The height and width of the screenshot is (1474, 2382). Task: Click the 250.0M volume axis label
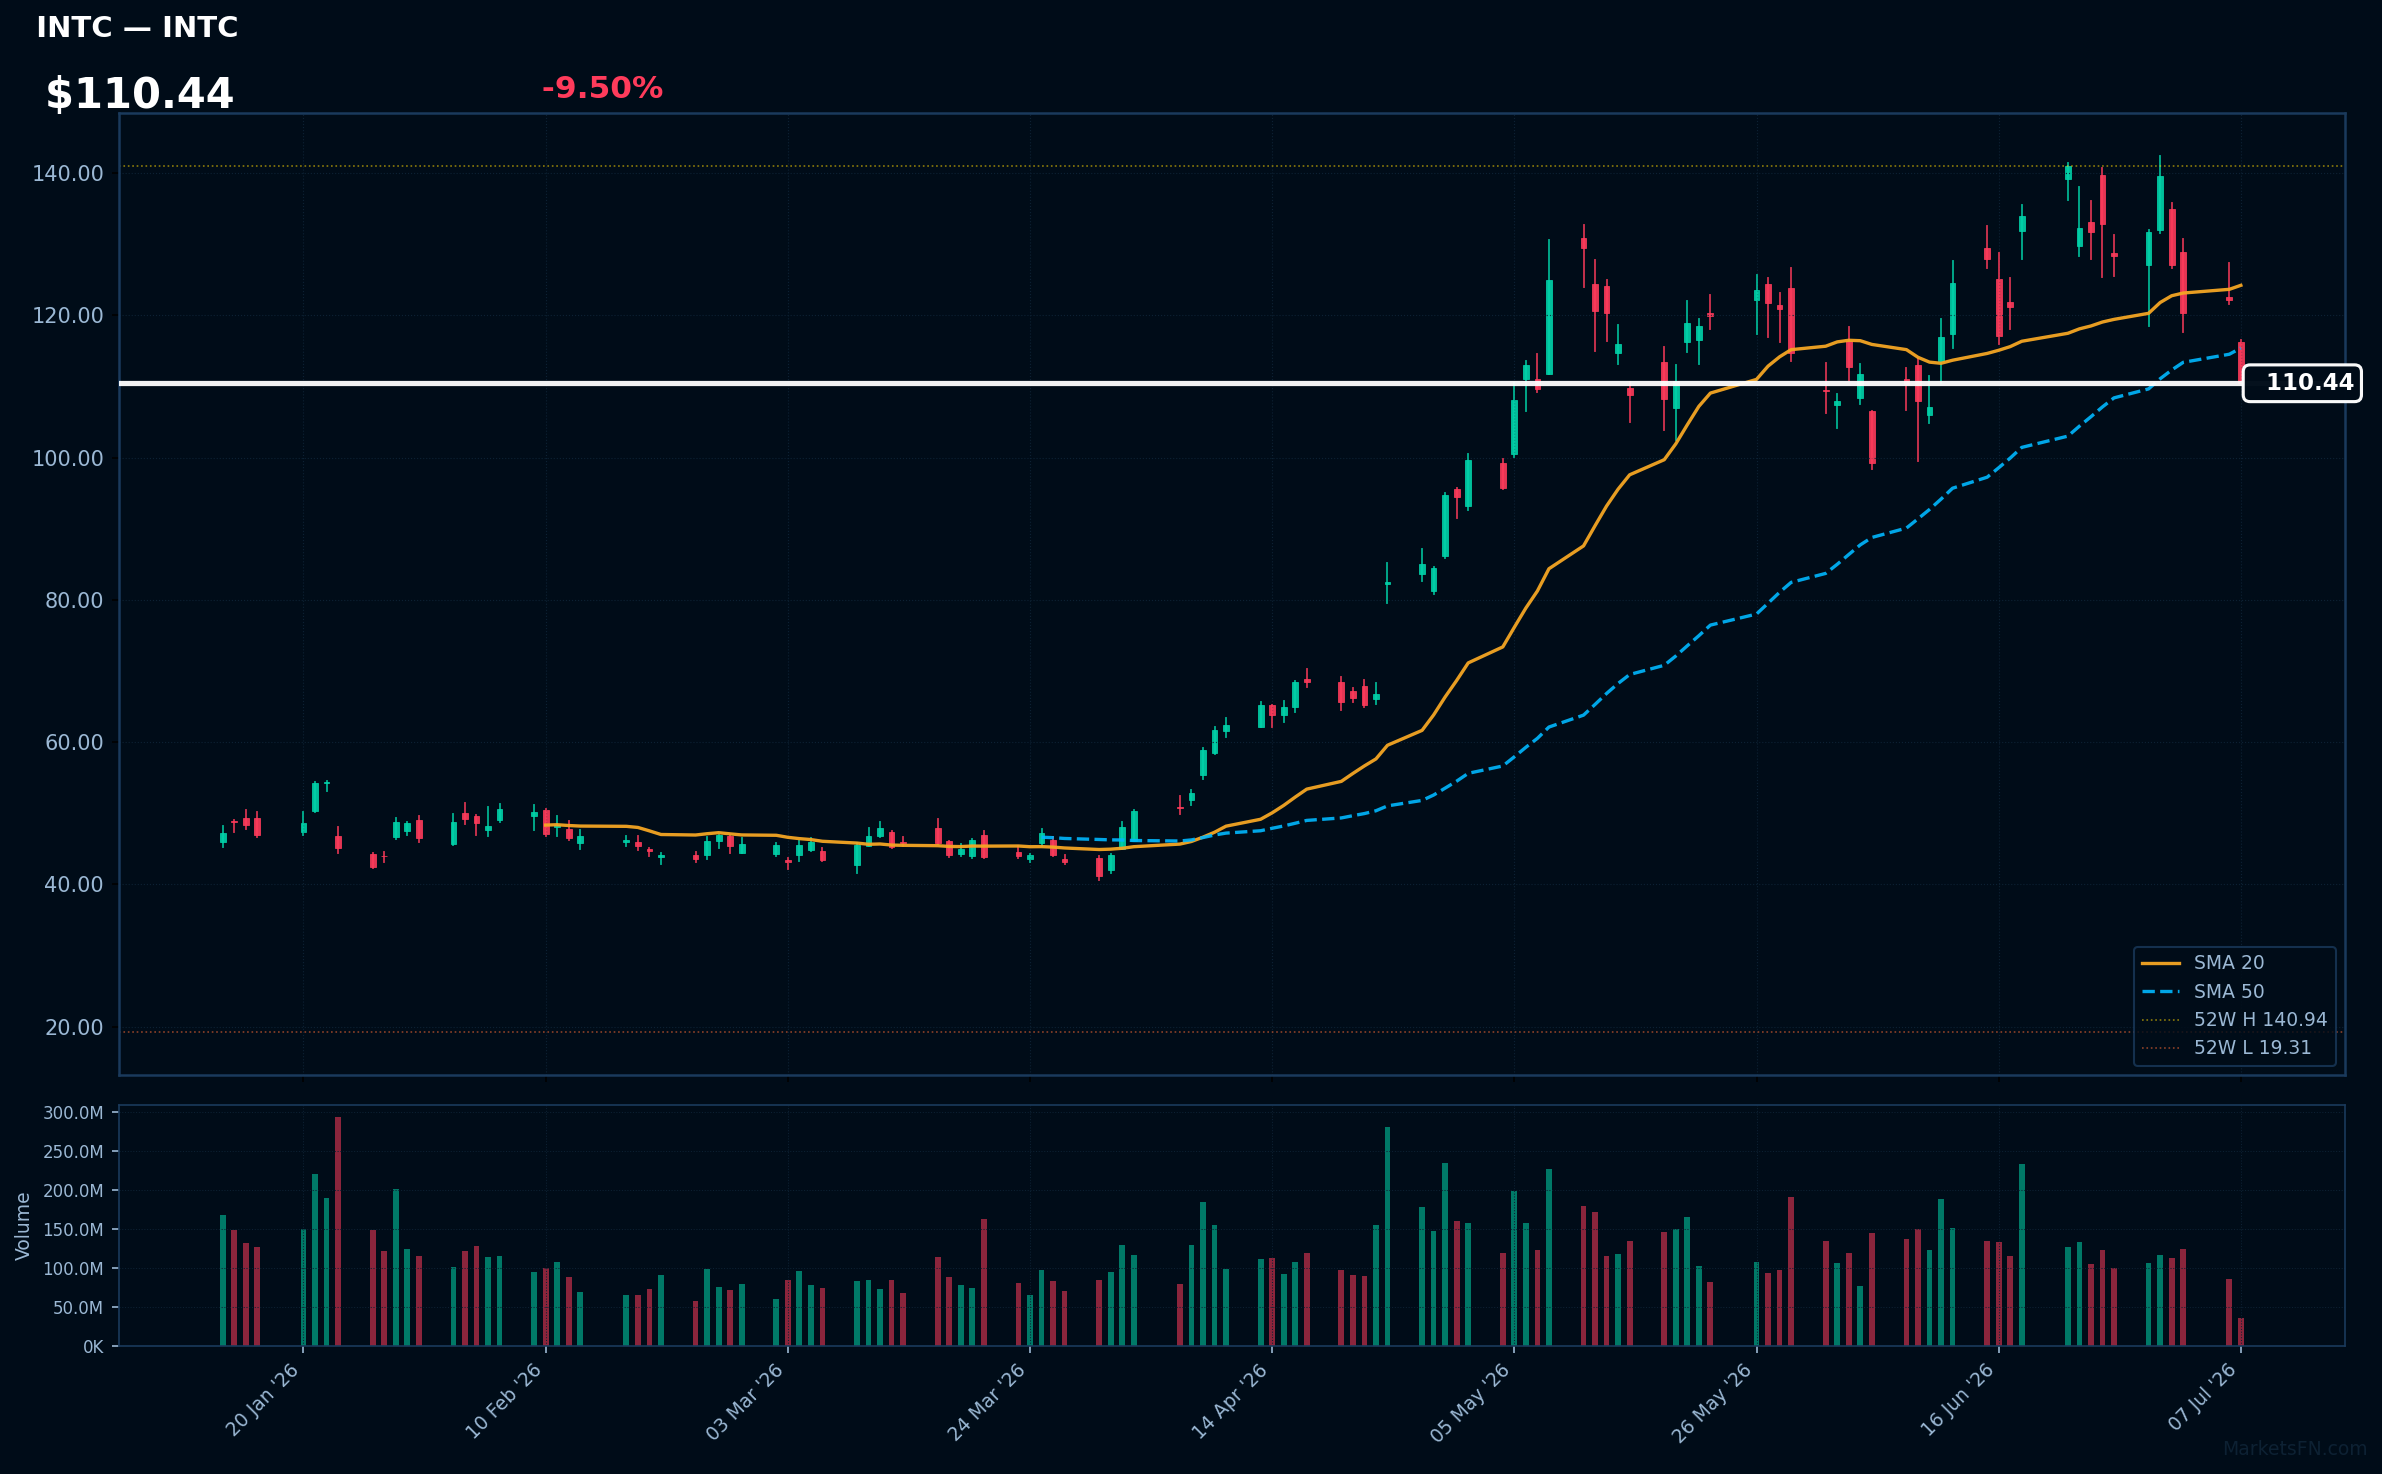[73, 1152]
